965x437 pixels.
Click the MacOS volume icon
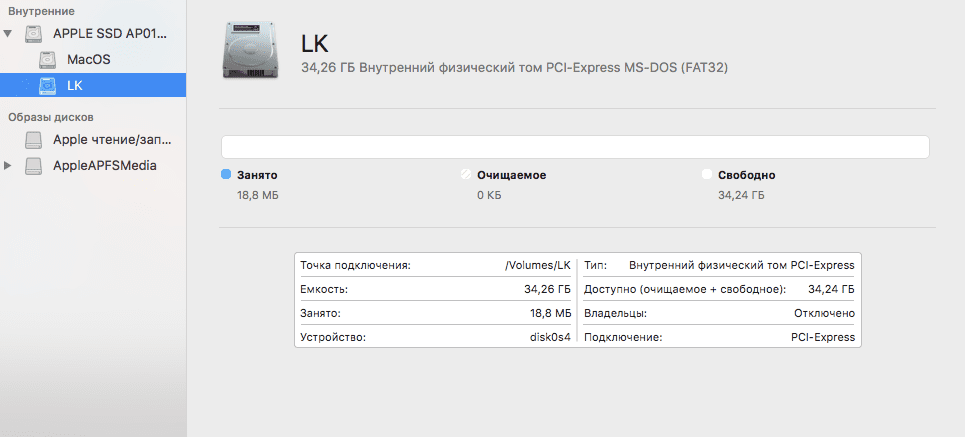pyautogui.click(x=47, y=60)
